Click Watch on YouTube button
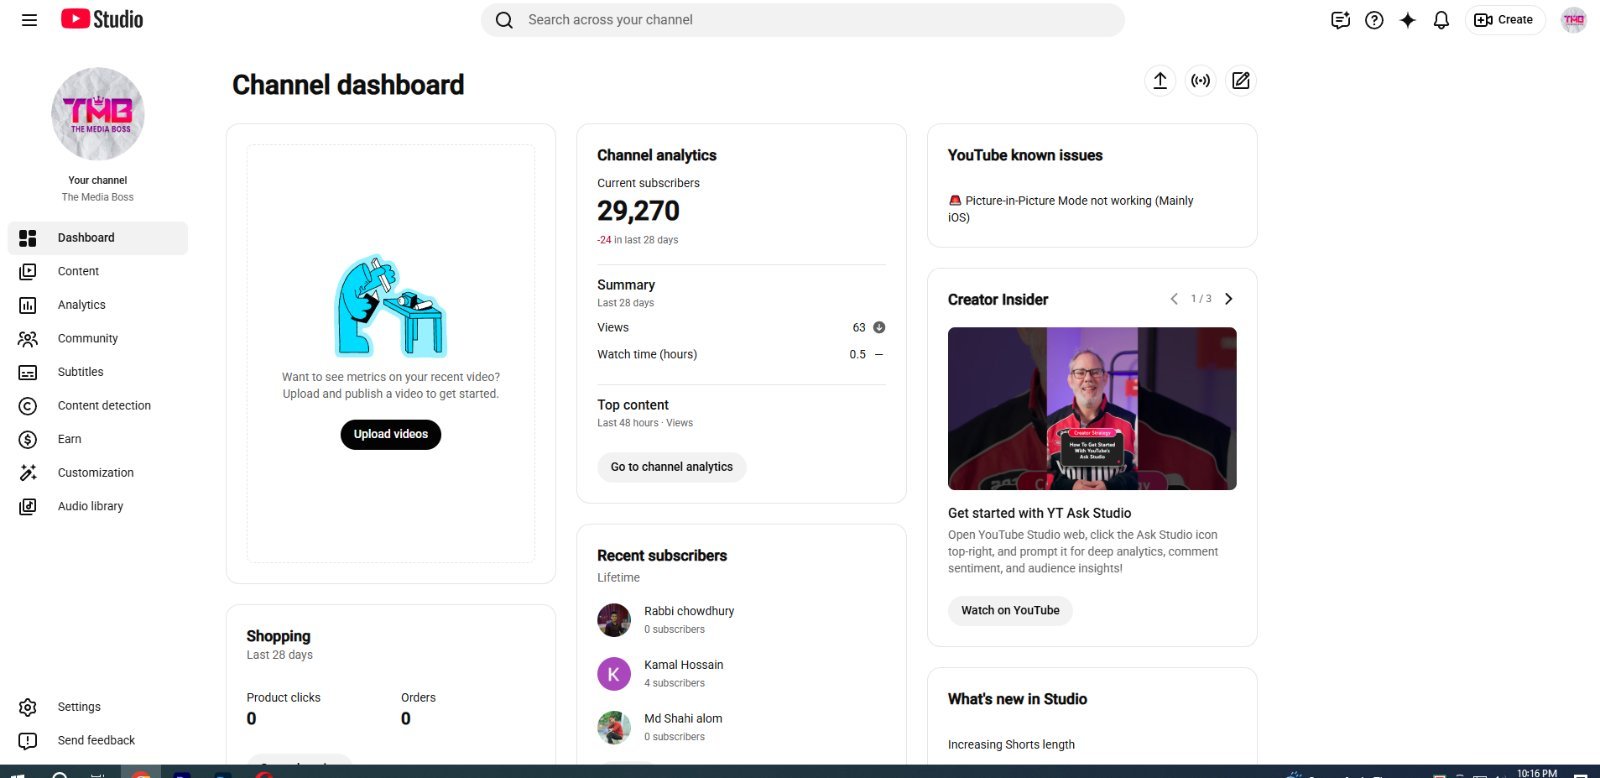 tap(1010, 610)
